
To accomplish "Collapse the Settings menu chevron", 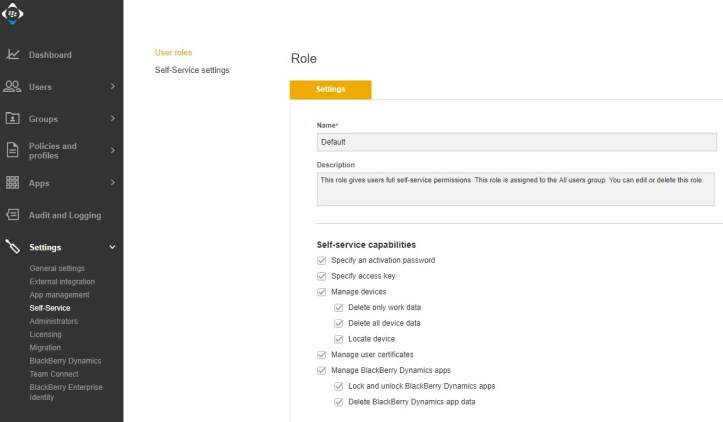I will pyautogui.click(x=113, y=247).
